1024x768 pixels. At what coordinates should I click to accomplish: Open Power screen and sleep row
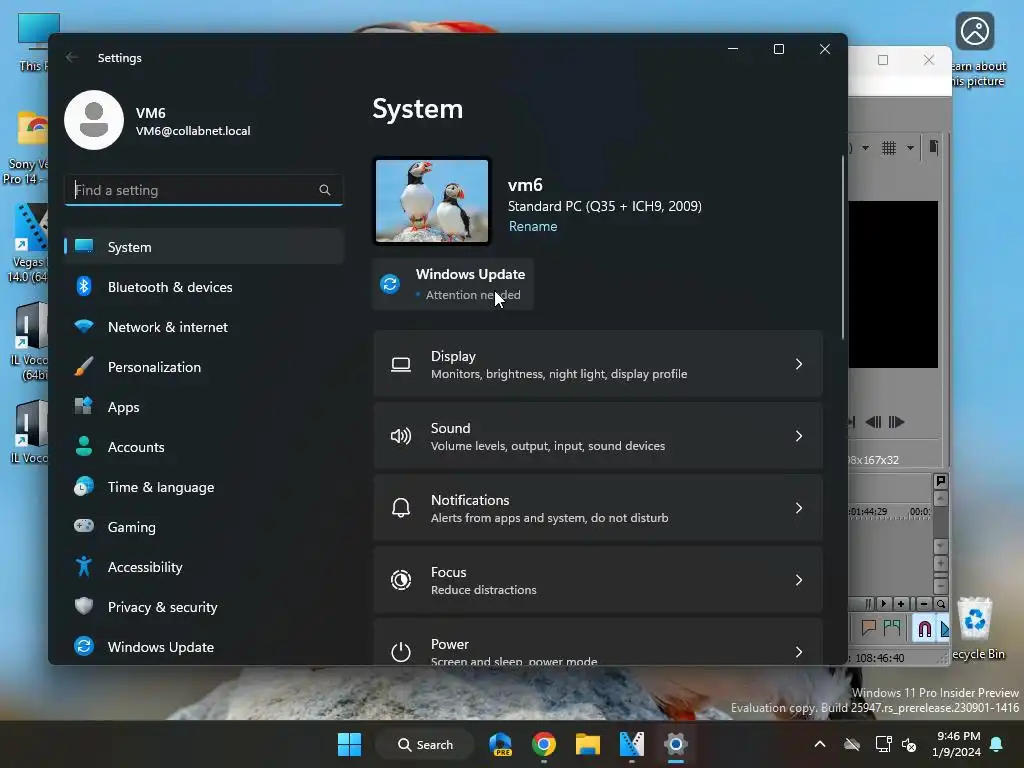598,642
